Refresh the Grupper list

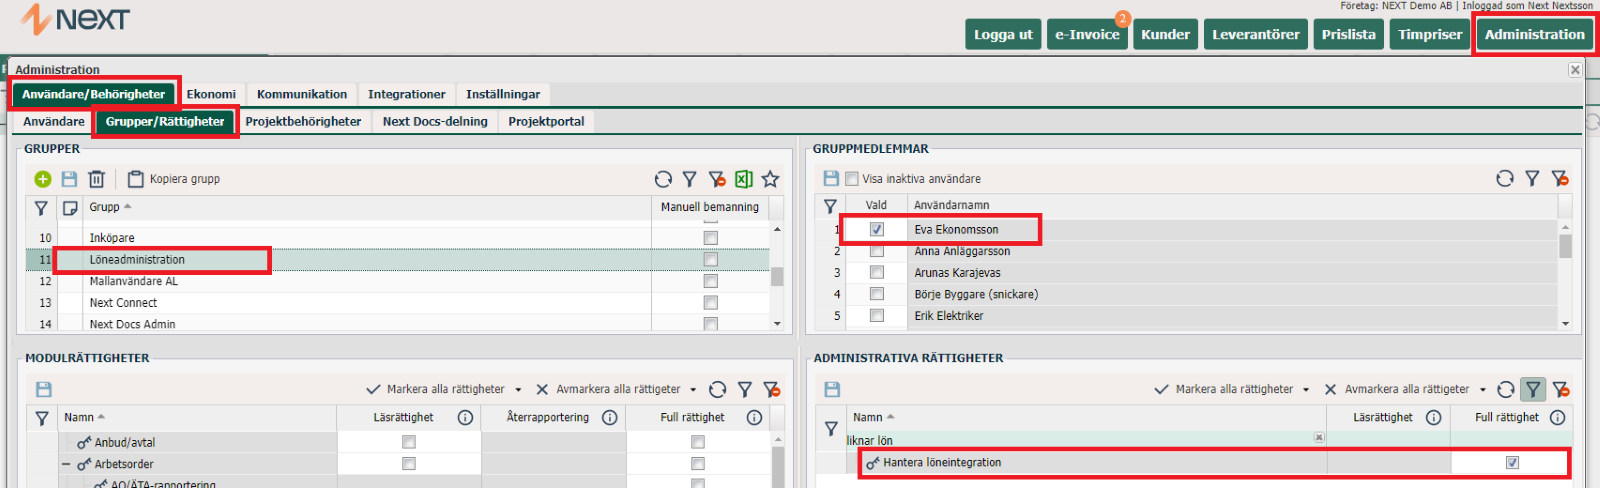(663, 179)
